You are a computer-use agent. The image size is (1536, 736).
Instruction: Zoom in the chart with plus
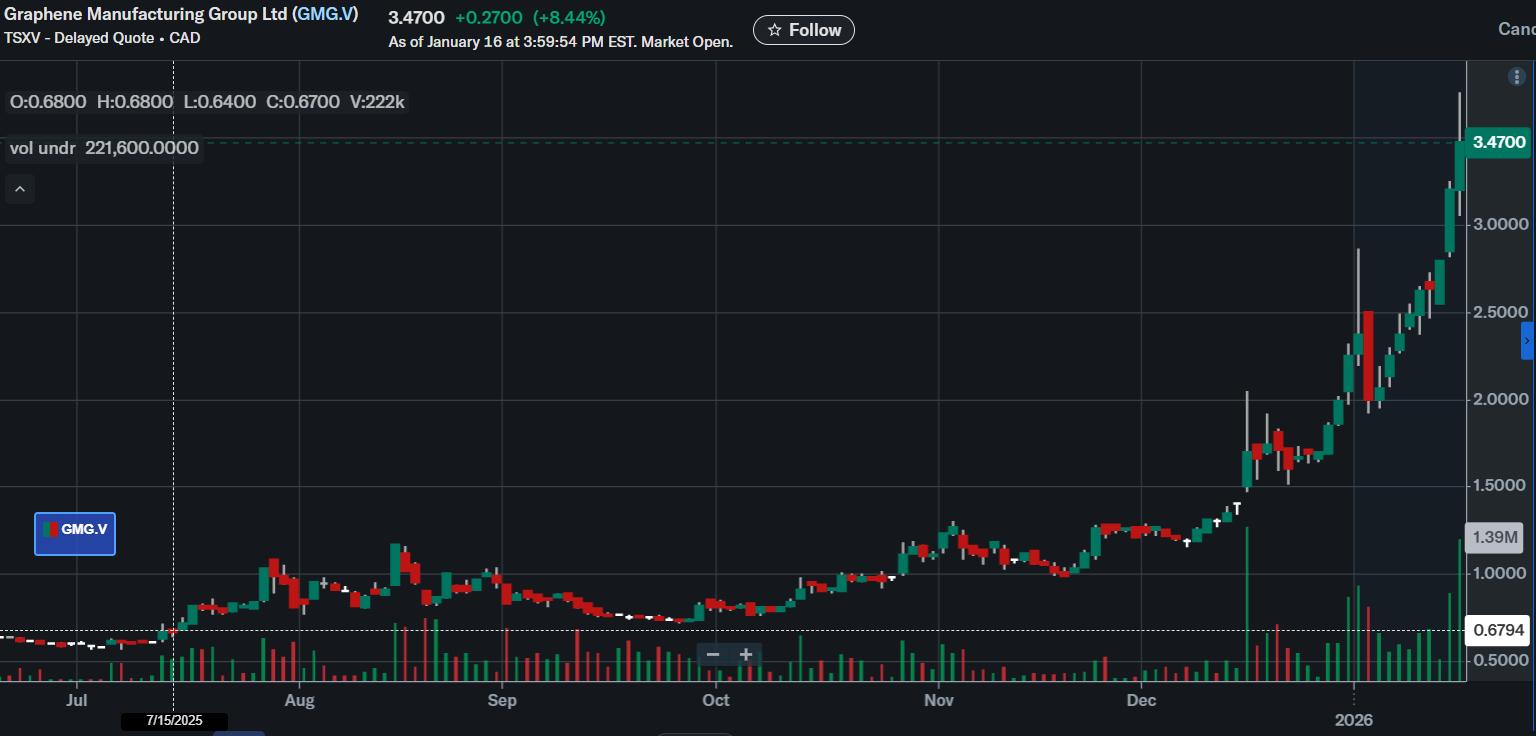[746, 655]
